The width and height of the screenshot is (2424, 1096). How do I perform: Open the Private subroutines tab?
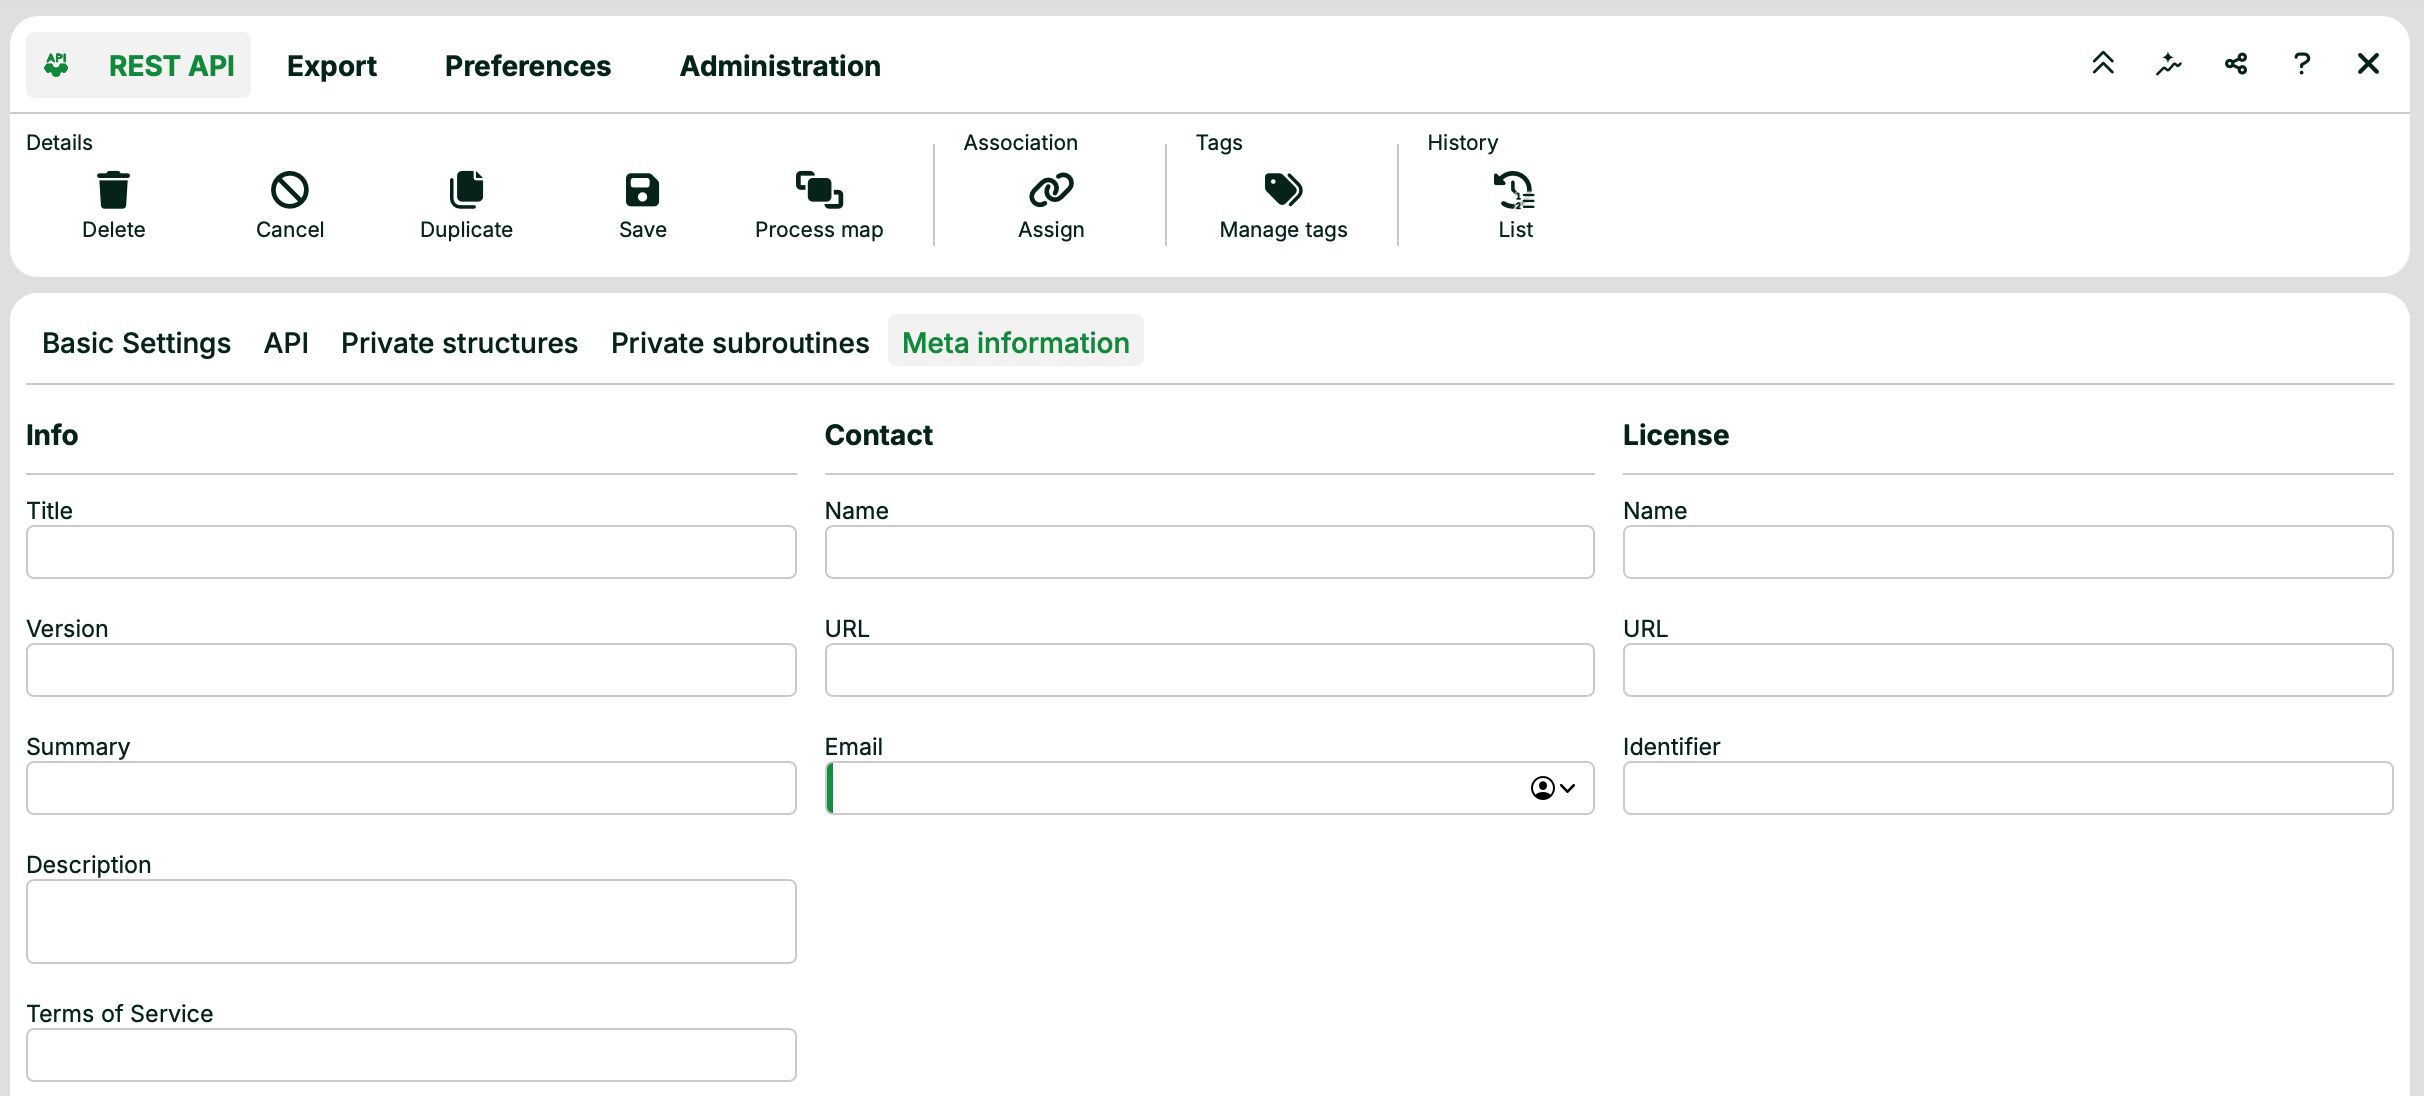click(740, 343)
